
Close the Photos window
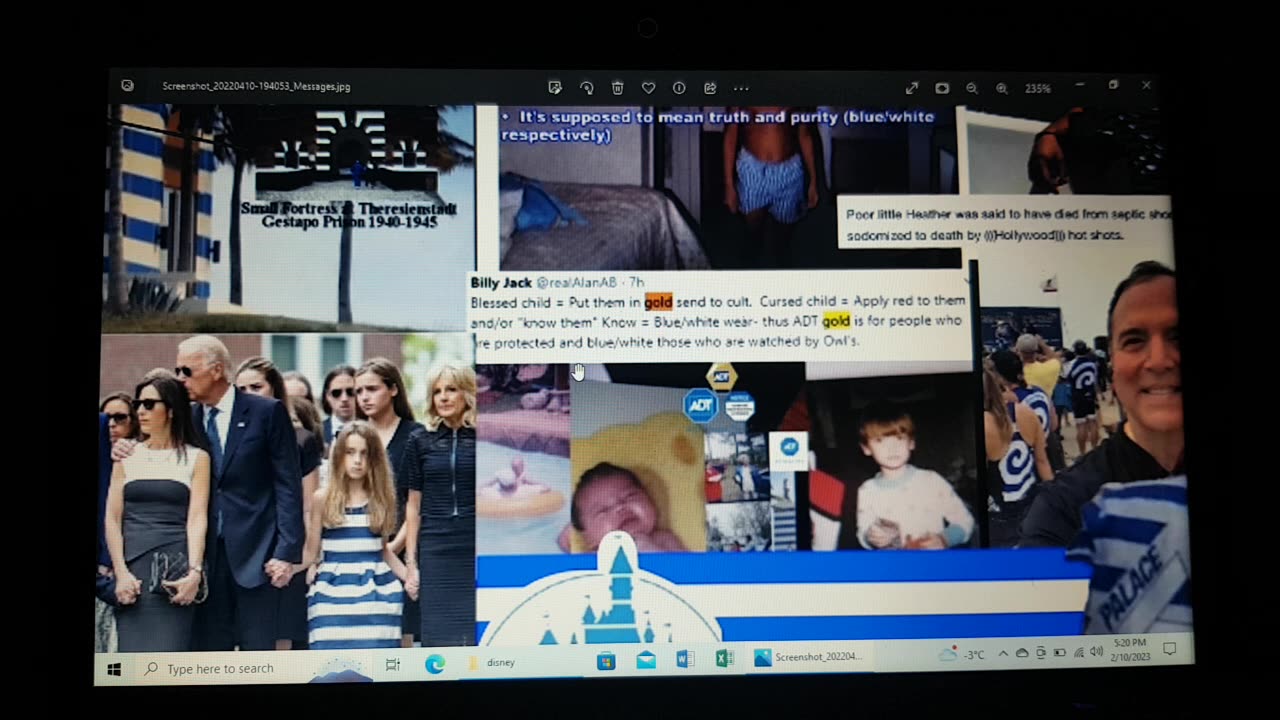click(1146, 86)
